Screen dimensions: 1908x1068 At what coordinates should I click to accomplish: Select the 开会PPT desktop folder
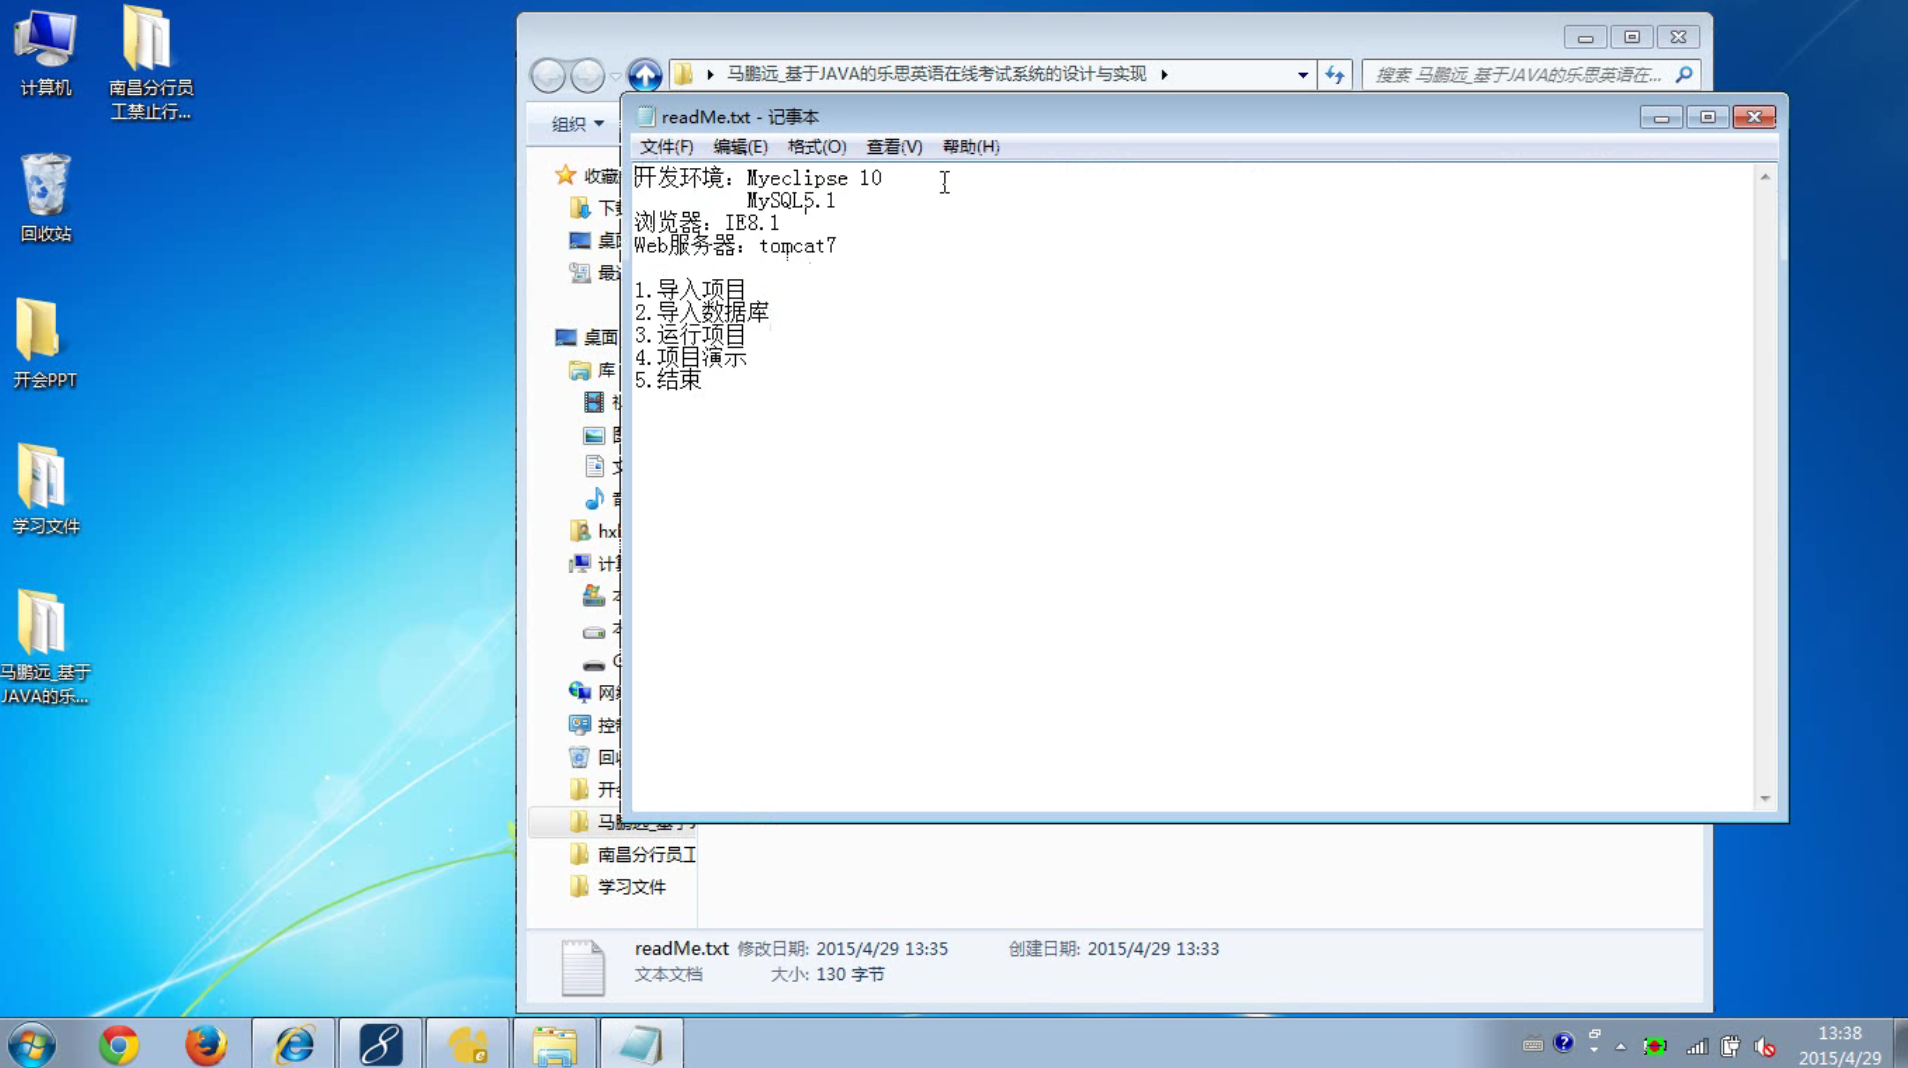tap(44, 343)
